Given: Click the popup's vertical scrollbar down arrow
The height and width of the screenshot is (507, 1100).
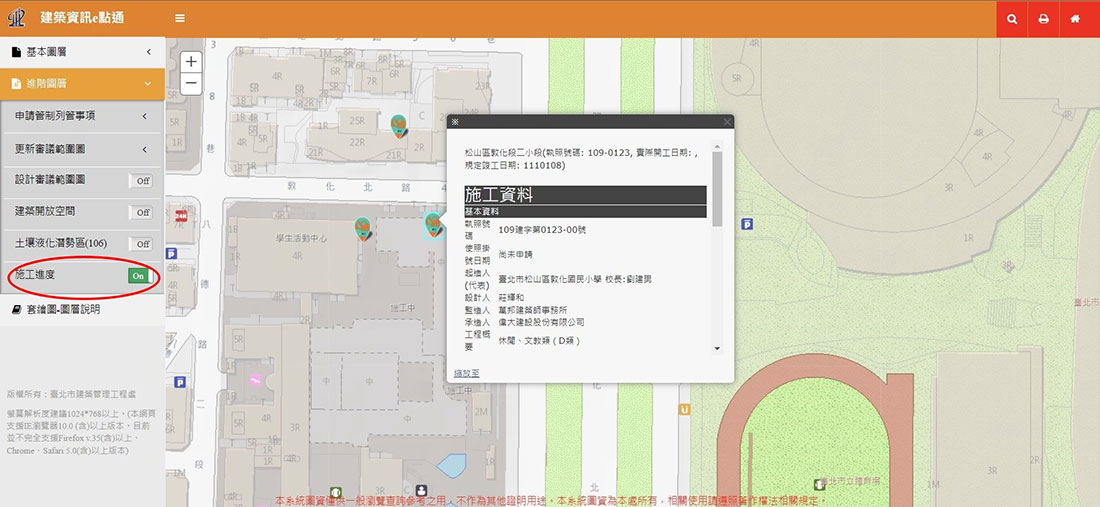Looking at the screenshot, I should [715, 349].
